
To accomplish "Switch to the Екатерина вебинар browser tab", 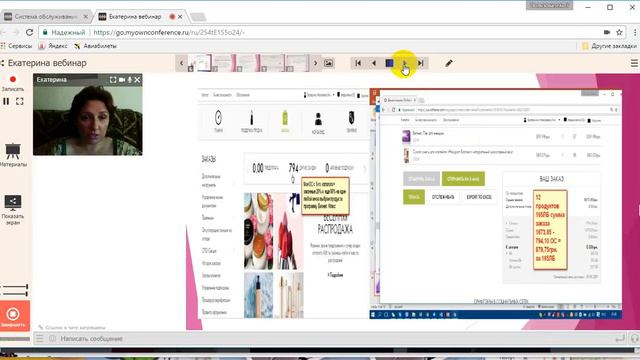I will click(x=135, y=17).
